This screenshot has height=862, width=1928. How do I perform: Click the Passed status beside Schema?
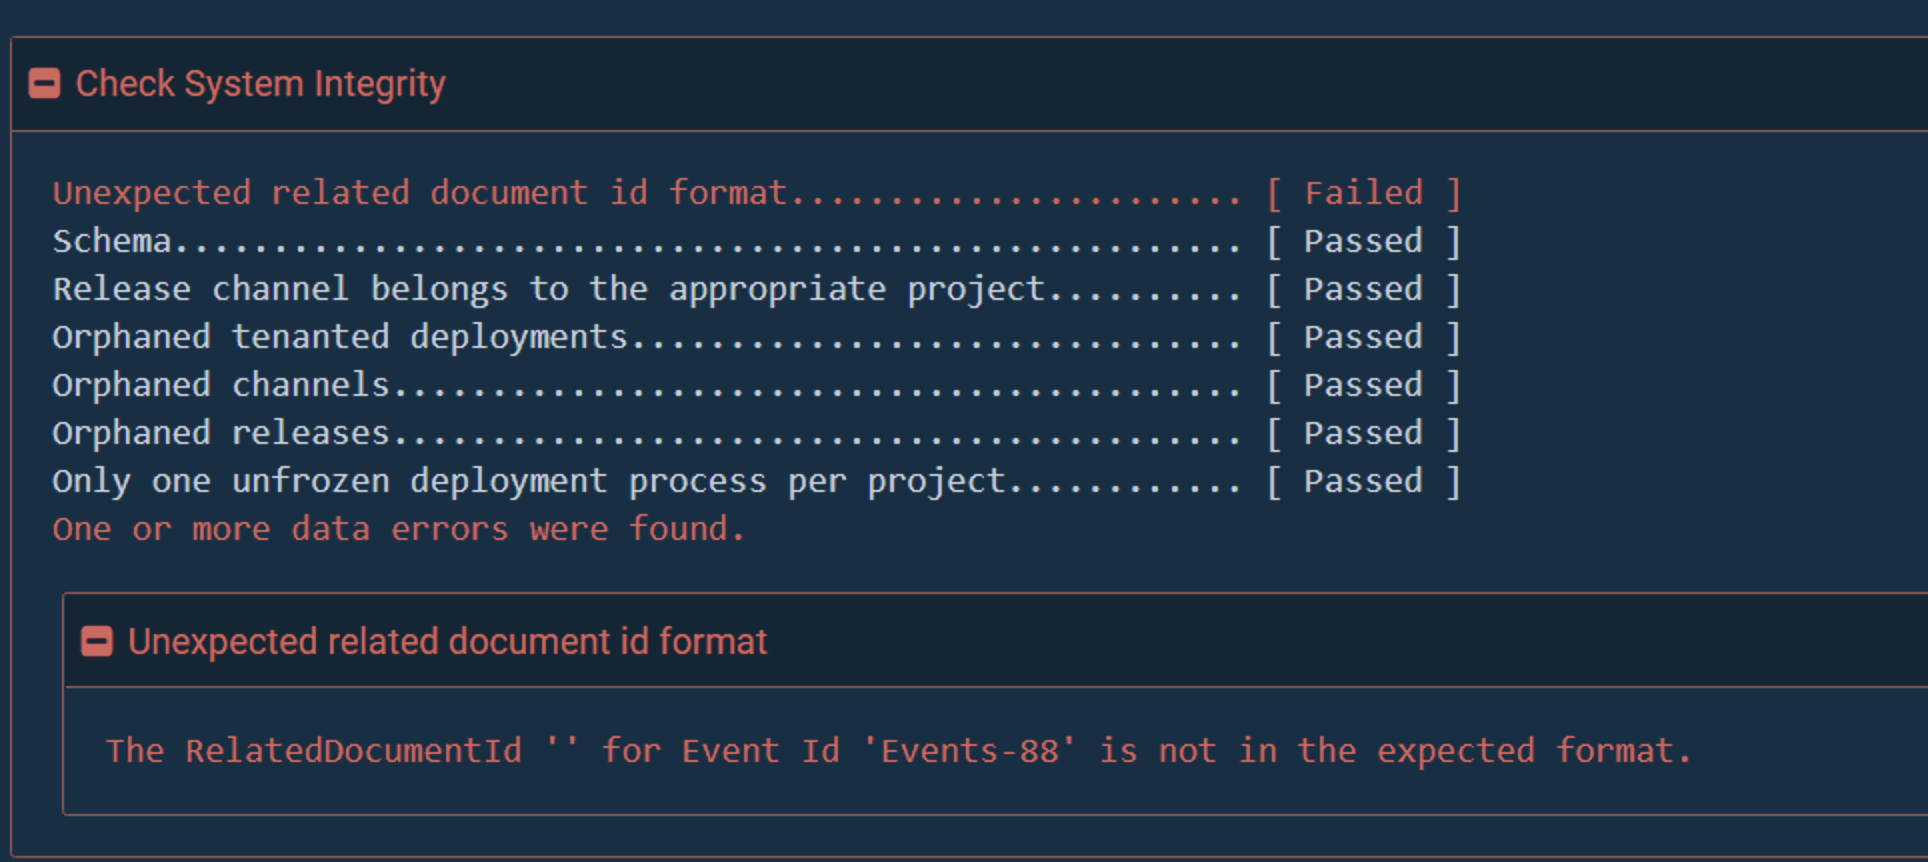(x=1362, y=240)
